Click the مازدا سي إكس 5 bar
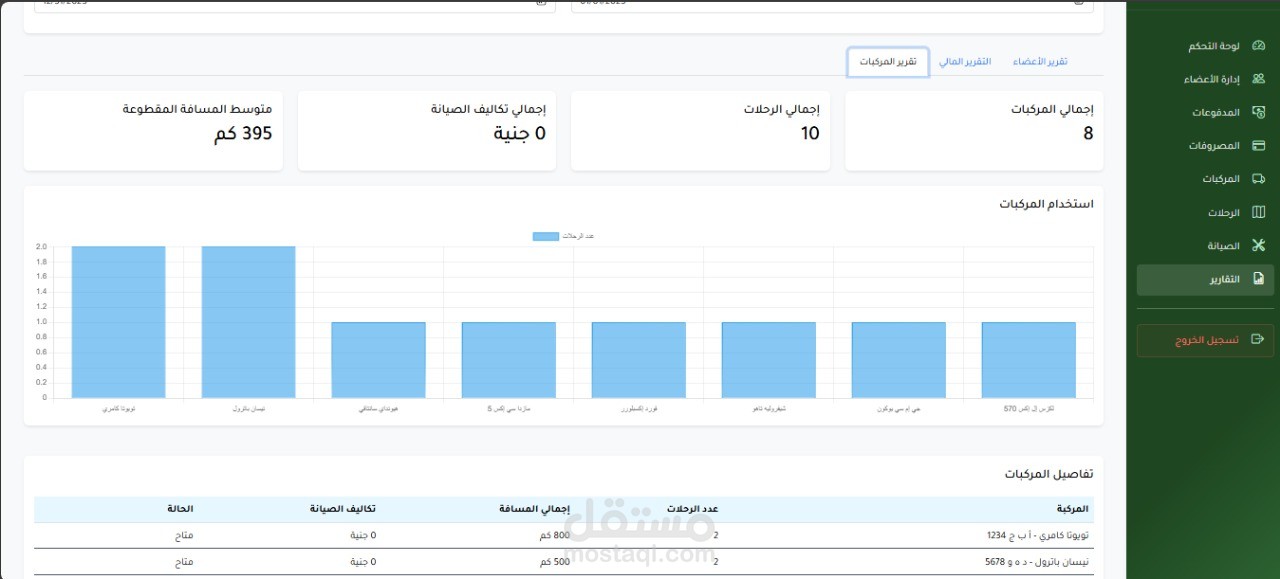1280x579 pixels. (509, 360)
